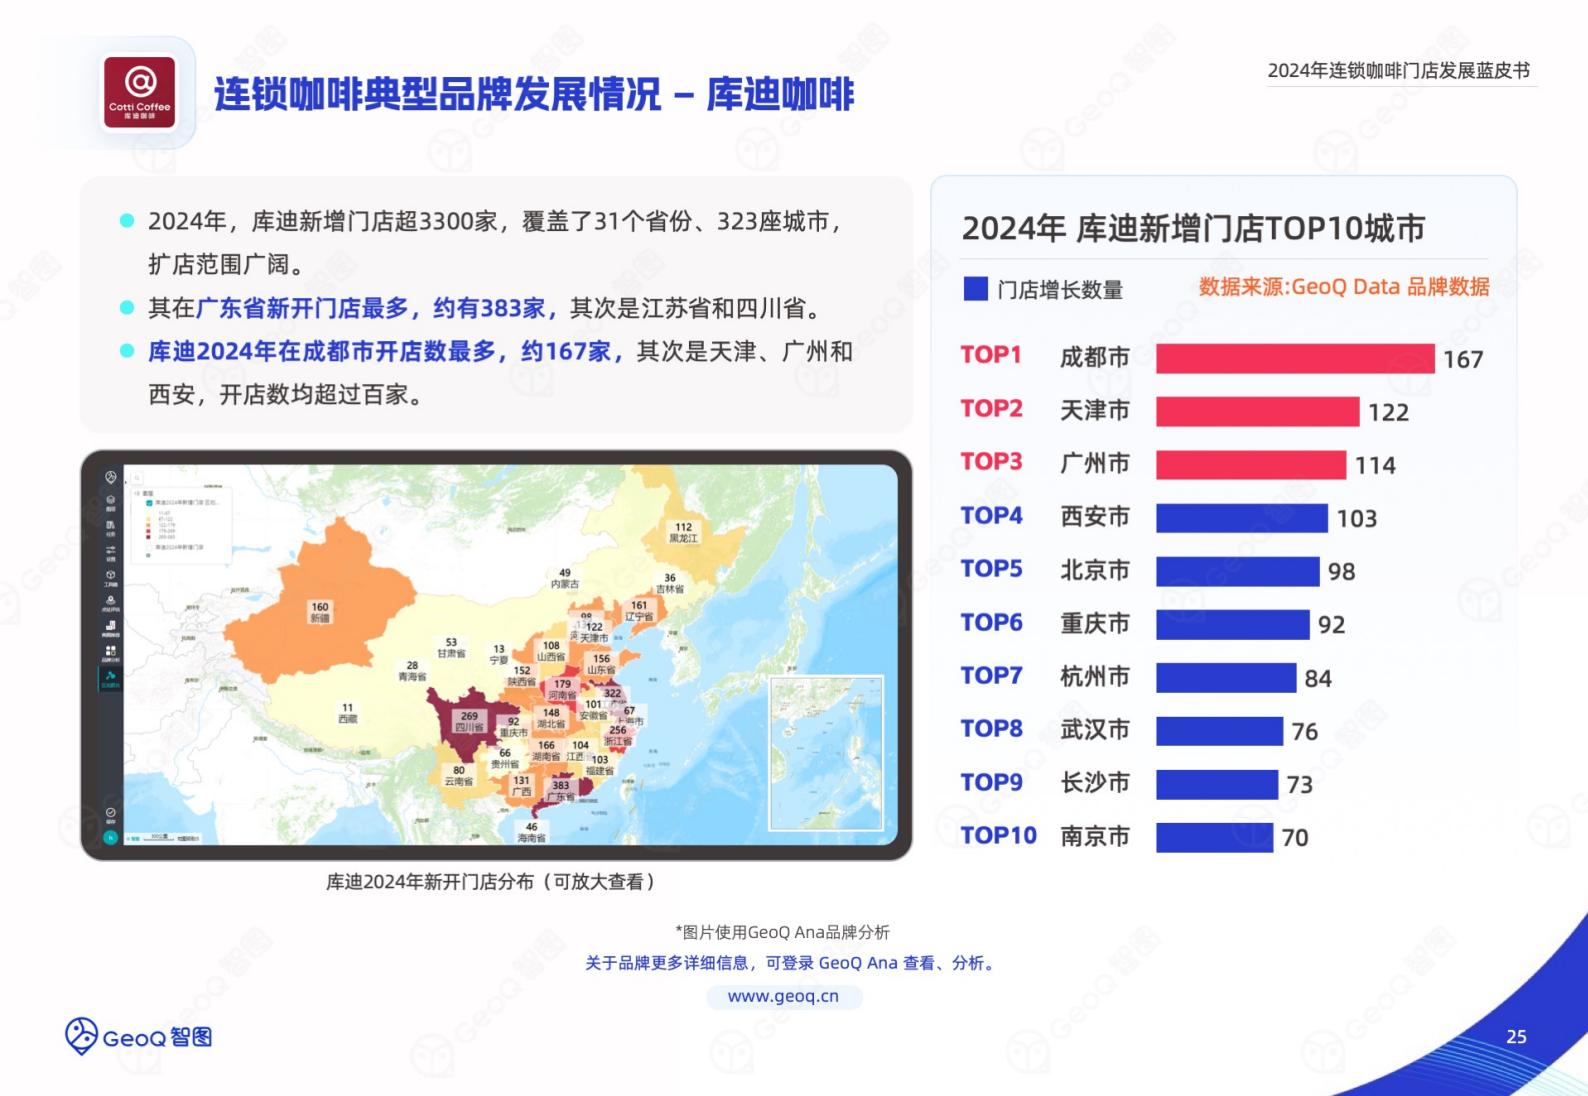Click the 11 西藏 label on the map
The height and width of the screenshot is (1096, 1588).
tap(347, 713)
